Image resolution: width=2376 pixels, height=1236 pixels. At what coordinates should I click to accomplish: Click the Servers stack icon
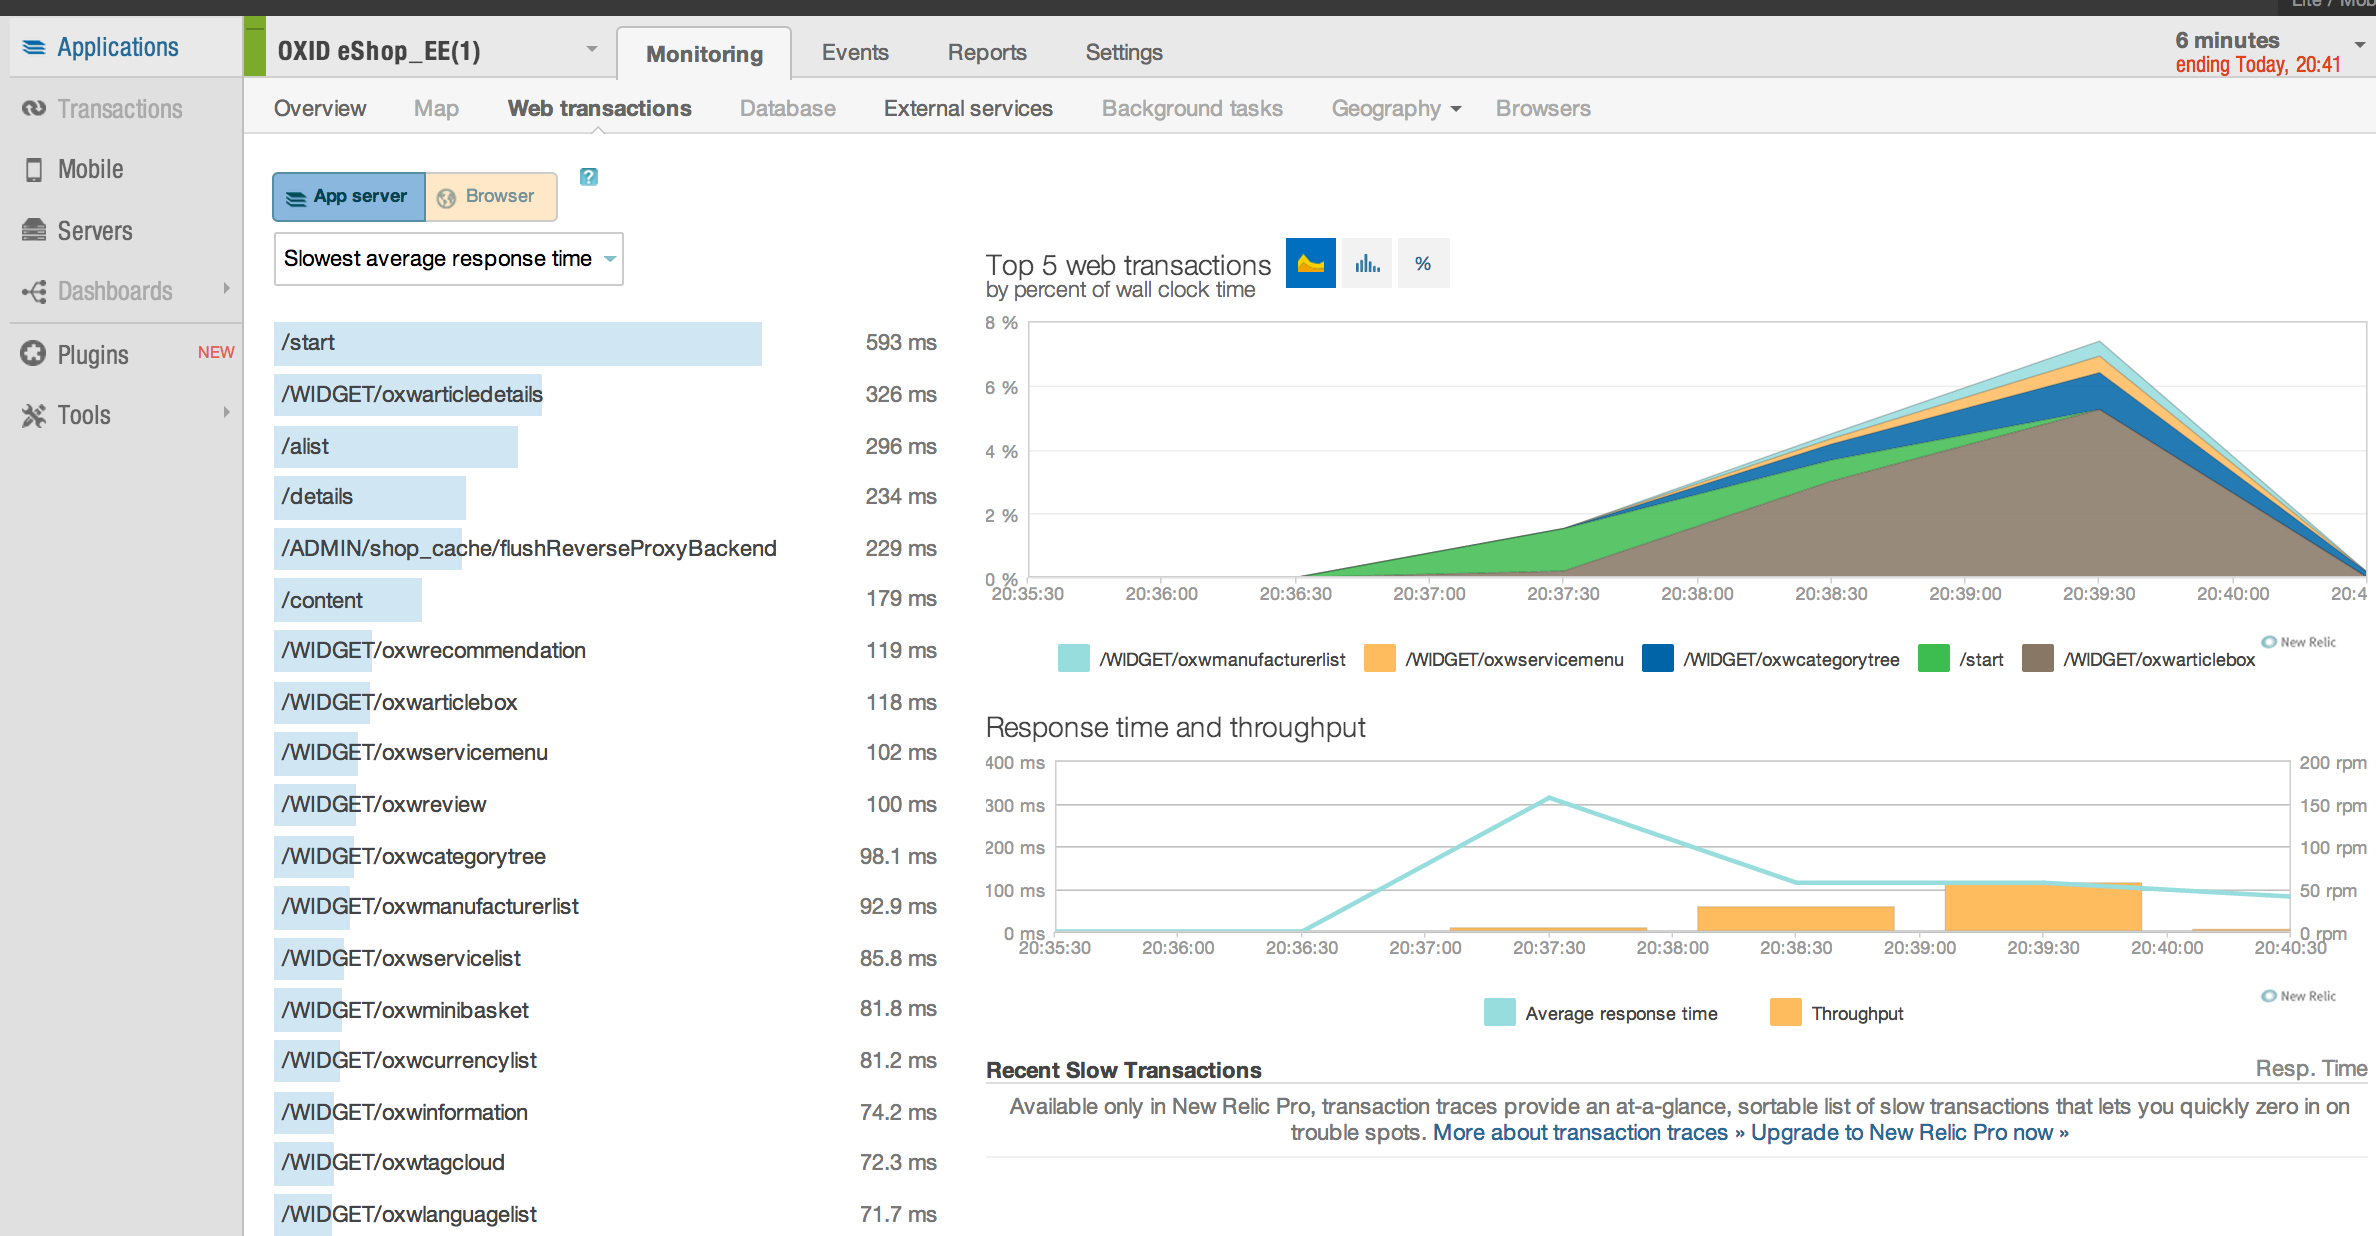tap(33, 230)
